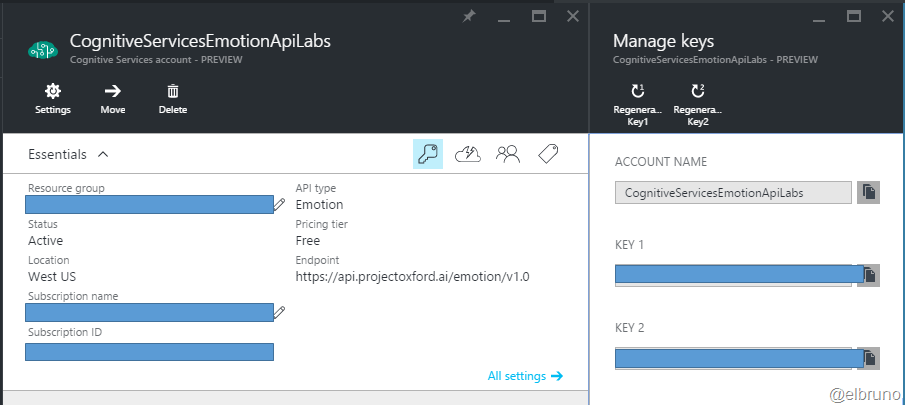Delete the Cognitive Services account
Screen dimensions: 905x405
172,98
